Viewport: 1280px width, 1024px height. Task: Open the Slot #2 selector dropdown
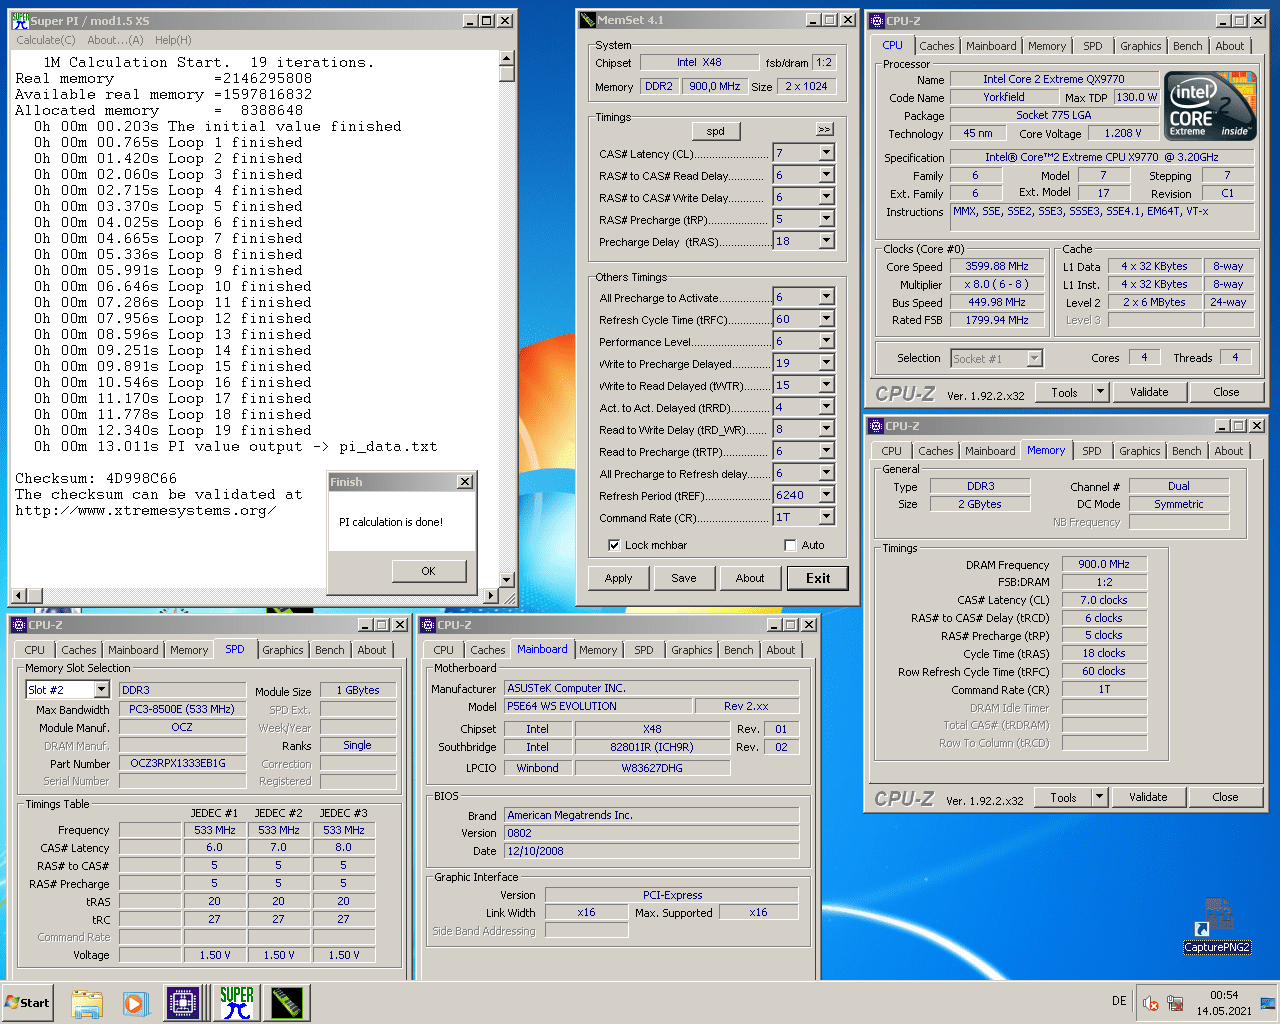(101, 689)
